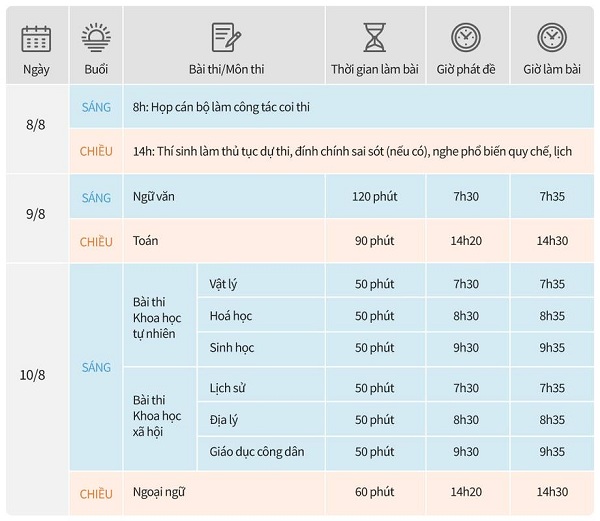Click the clock icon above Giờ phát đề

[466, 37]
